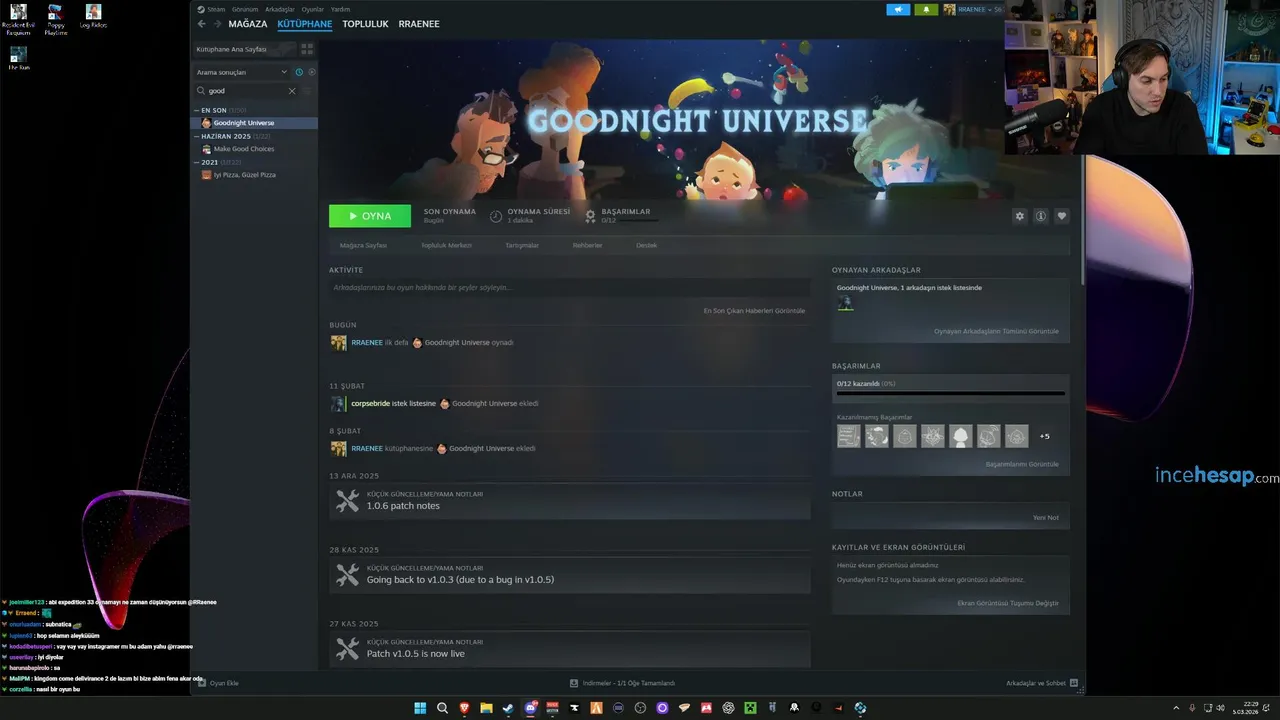Click the friend avatar in wishlist section
The height and width of the screenshot is (720, 1280).
coord(845,303)
